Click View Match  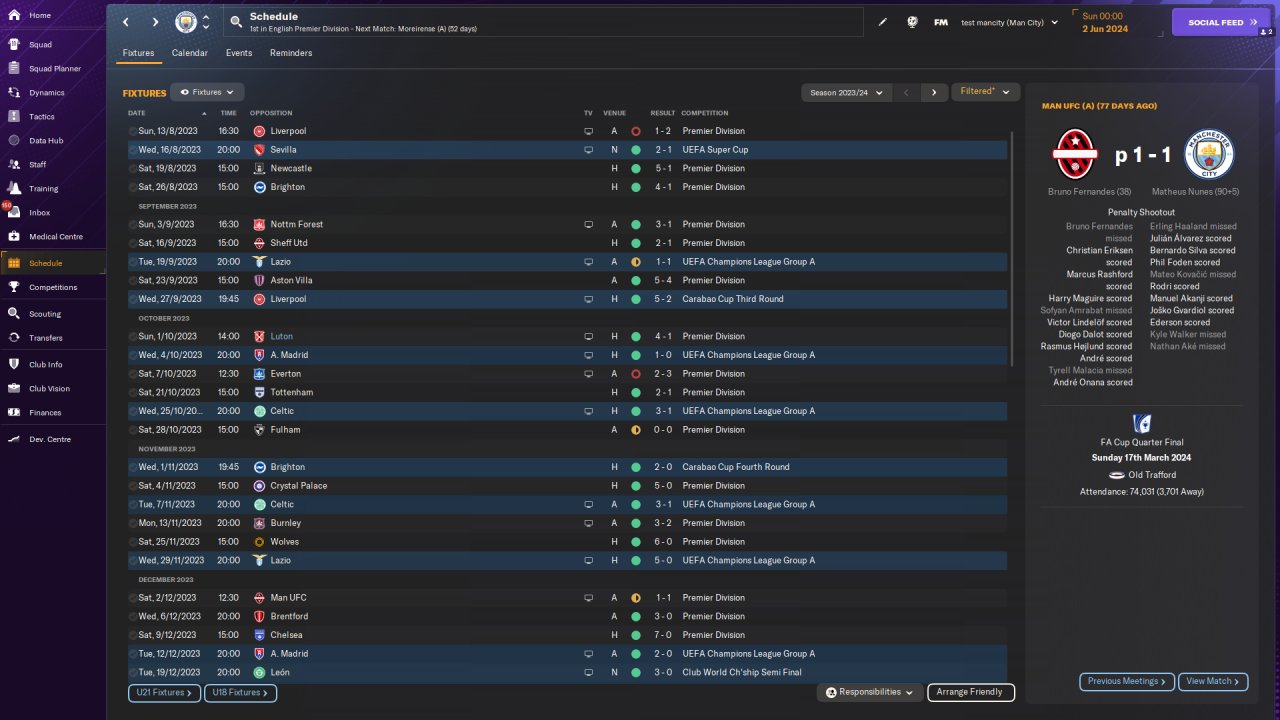coord(1213,682)
